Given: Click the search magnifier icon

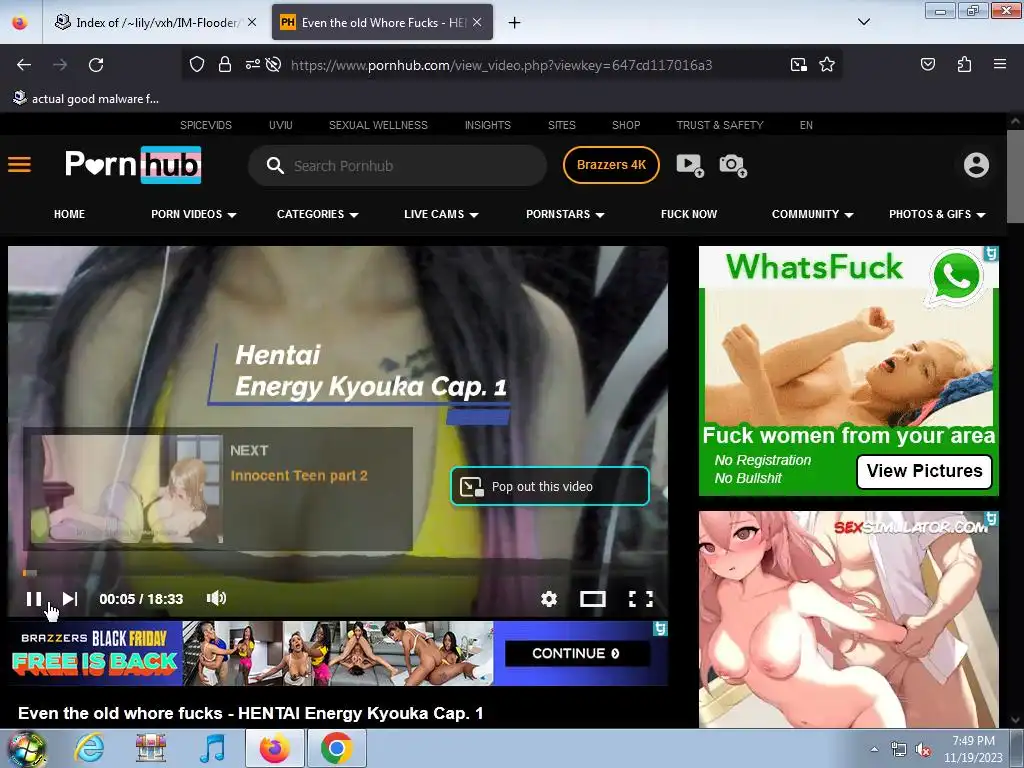Looking at the screenshot, I should (275, 165).
